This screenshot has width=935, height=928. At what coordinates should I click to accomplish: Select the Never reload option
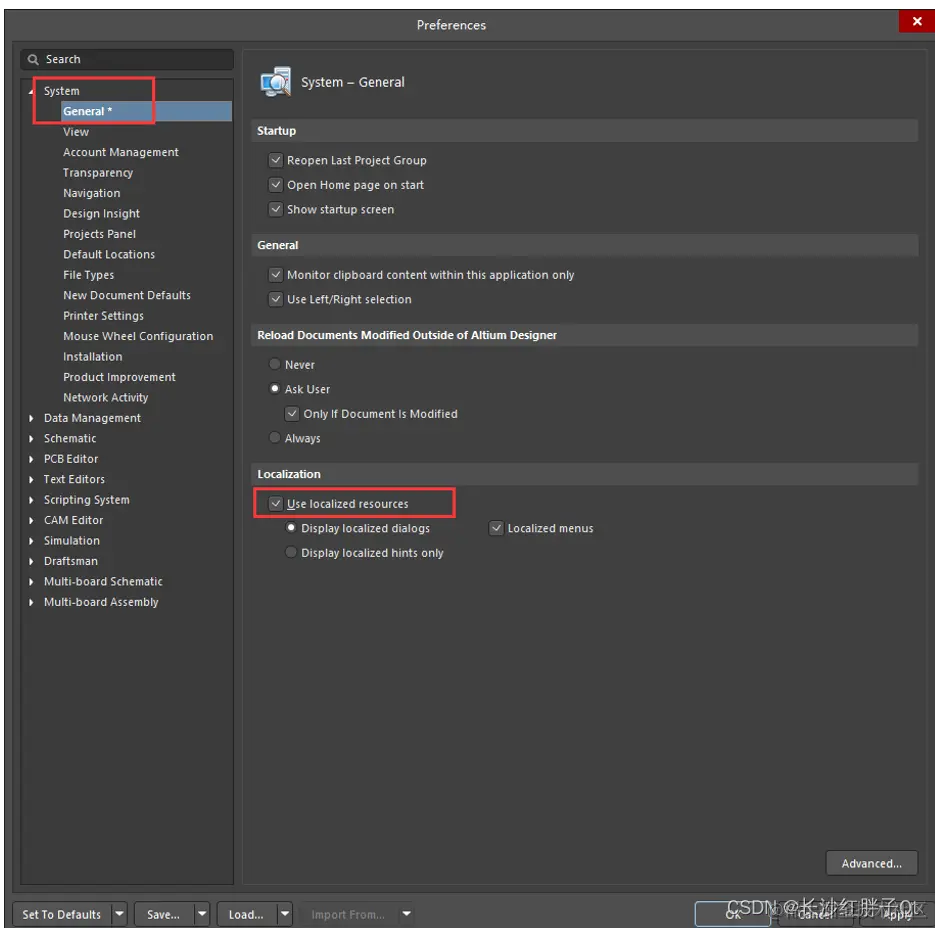(x=274, y=364)
